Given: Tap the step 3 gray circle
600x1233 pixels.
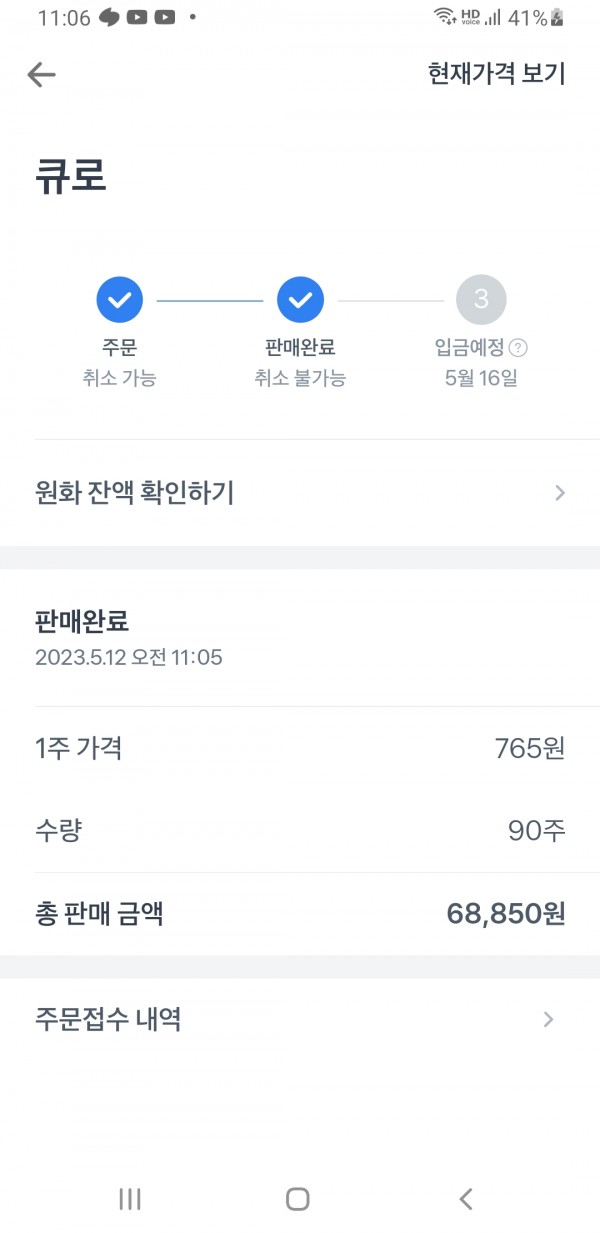Looking at the screenshot, I should tap(481, 299).
